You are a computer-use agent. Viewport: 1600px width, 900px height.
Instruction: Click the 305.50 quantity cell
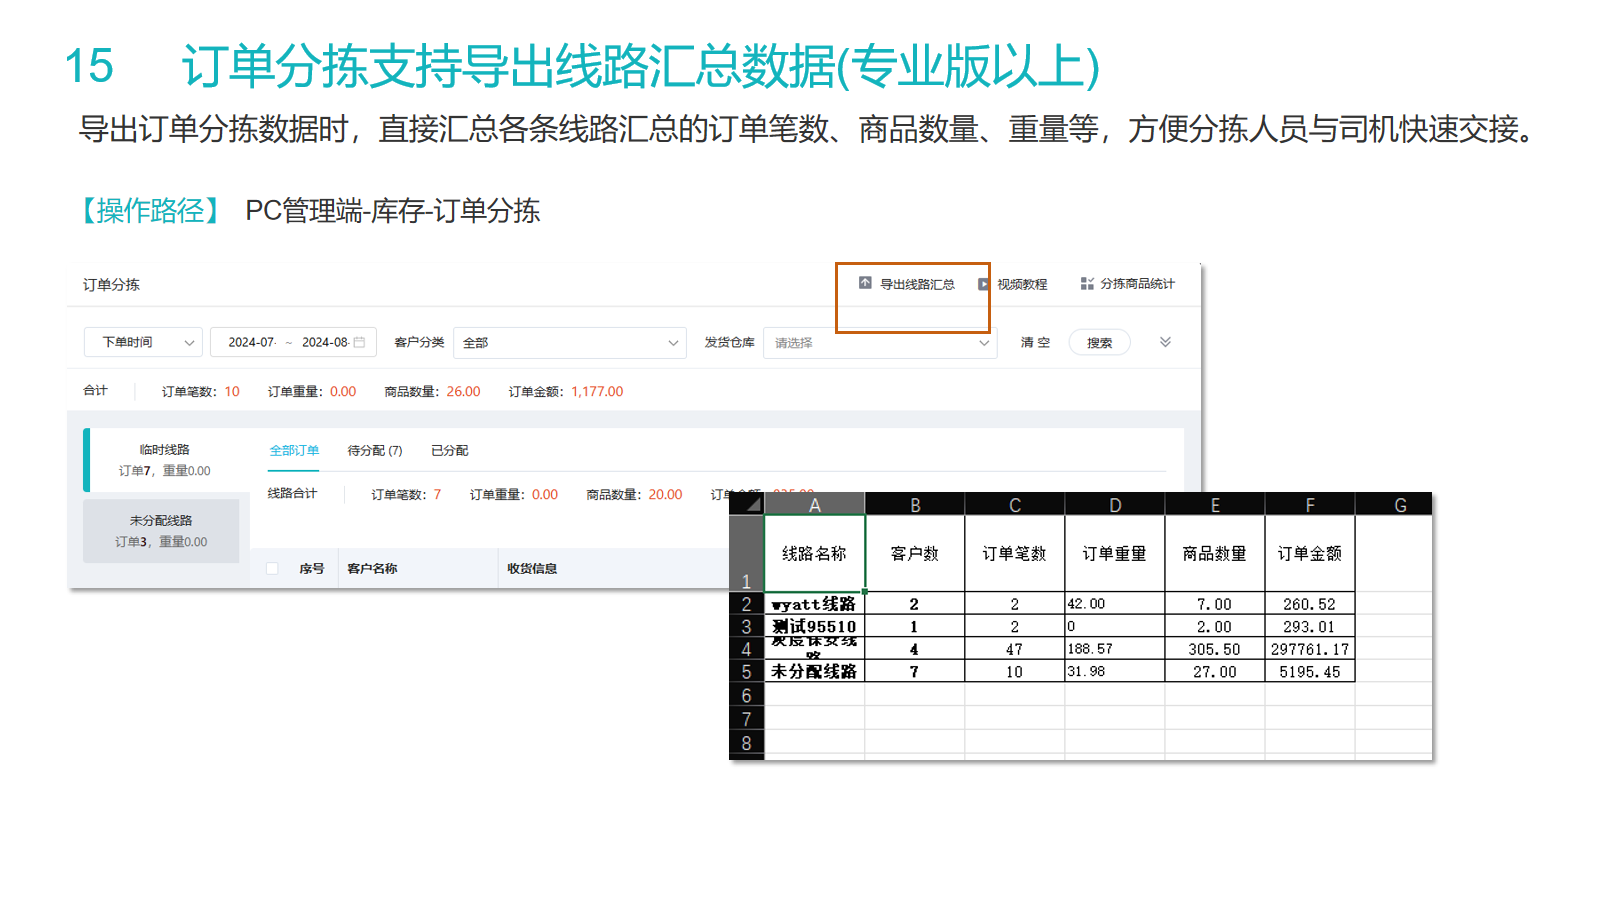point(1215,650)
